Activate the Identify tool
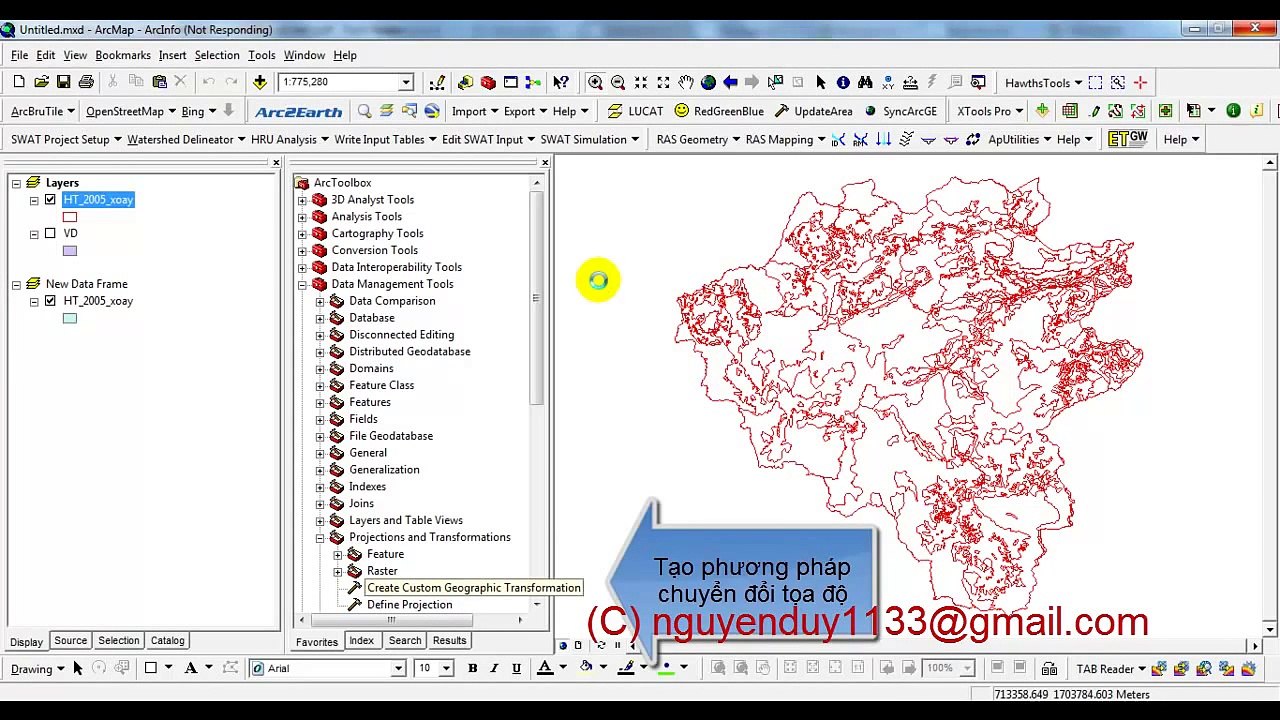The width and height of the screenshot is (1280, 720). 842,82
